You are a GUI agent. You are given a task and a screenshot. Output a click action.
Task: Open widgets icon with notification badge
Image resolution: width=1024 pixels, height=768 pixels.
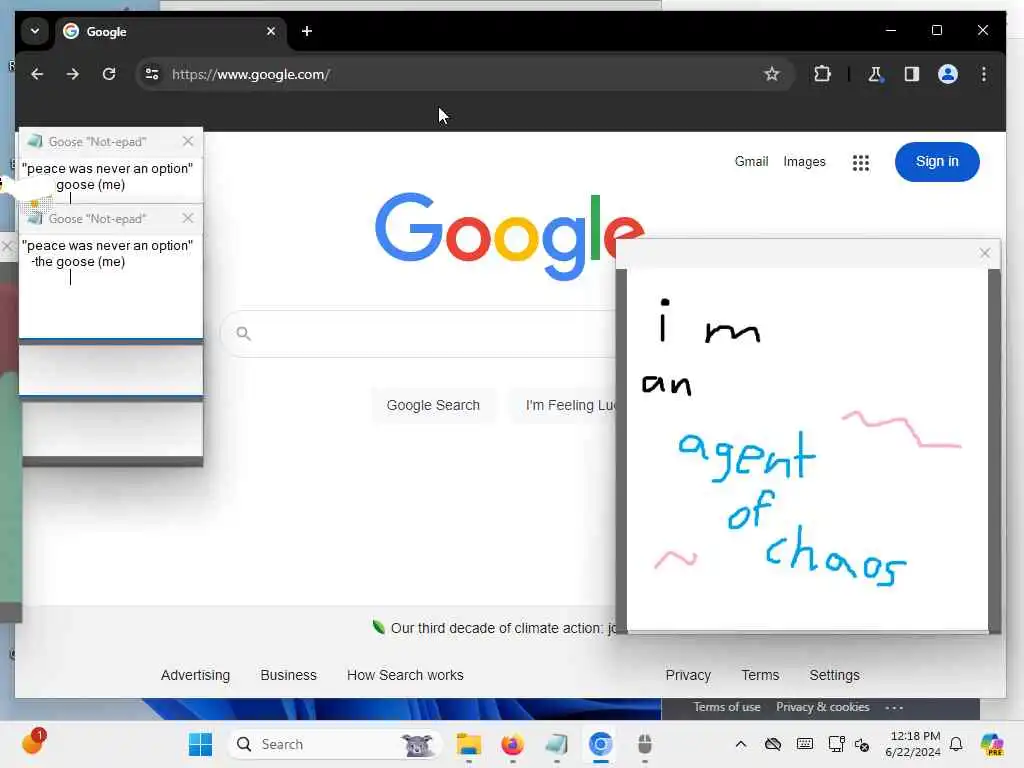pos(33,743)
